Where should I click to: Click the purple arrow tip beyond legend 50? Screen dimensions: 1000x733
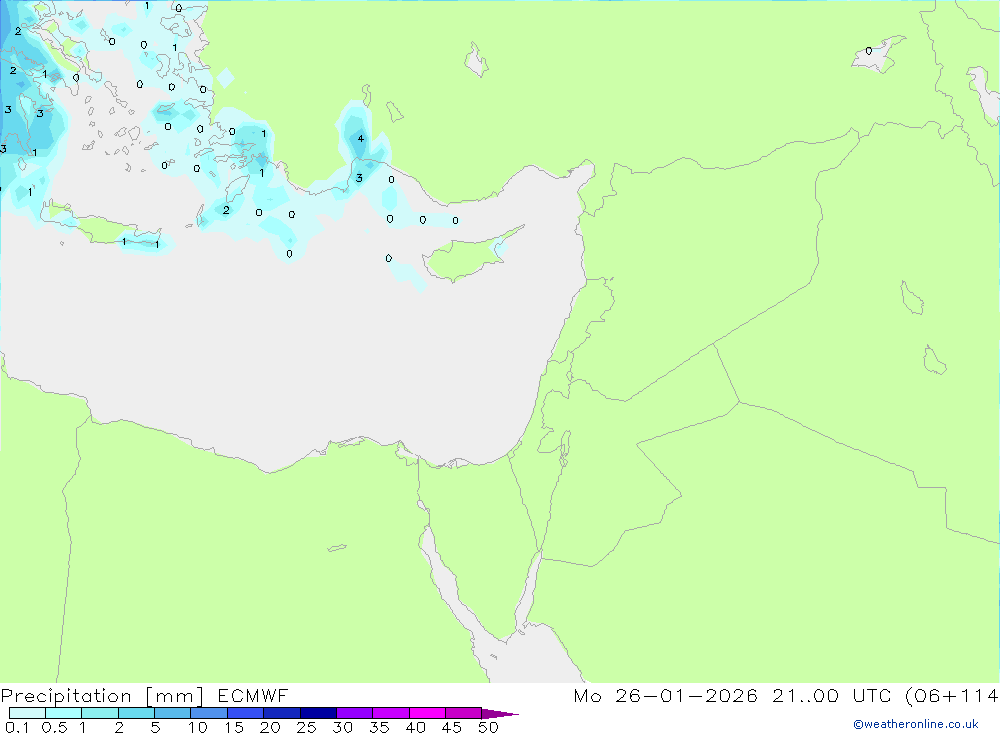[x=499, y=714]
